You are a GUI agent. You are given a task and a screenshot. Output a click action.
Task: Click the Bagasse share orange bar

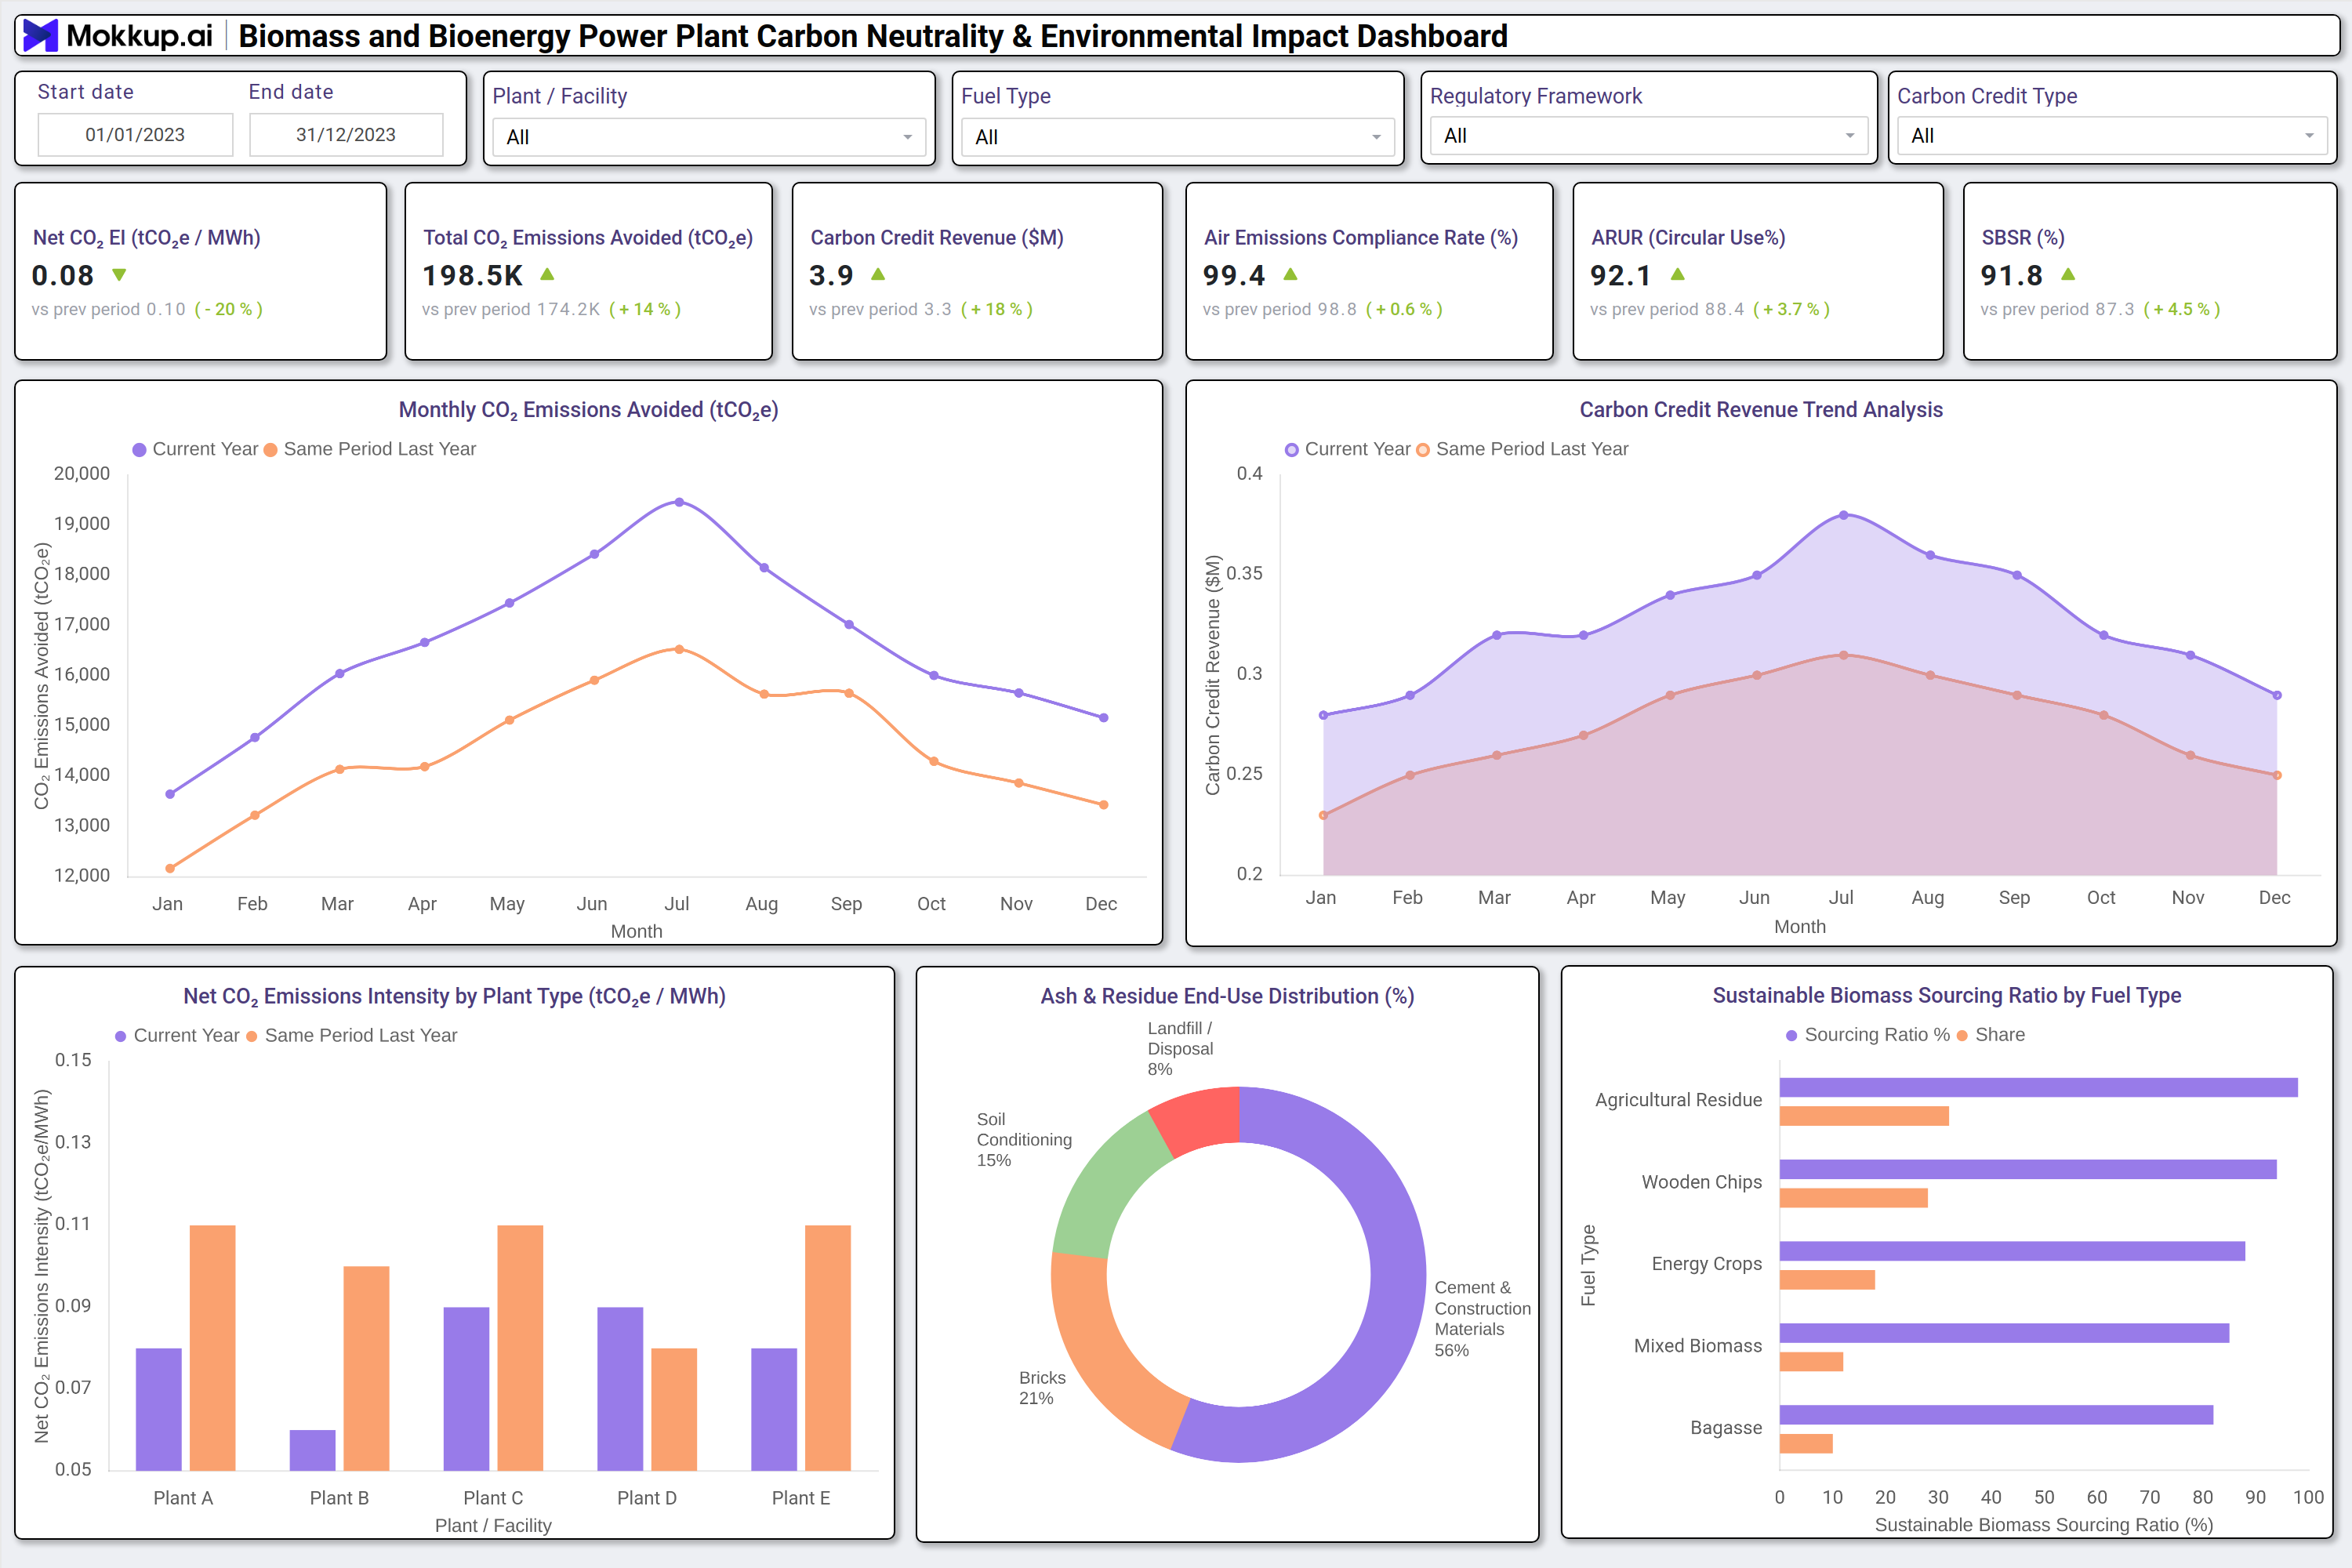coord(1806,1444)
